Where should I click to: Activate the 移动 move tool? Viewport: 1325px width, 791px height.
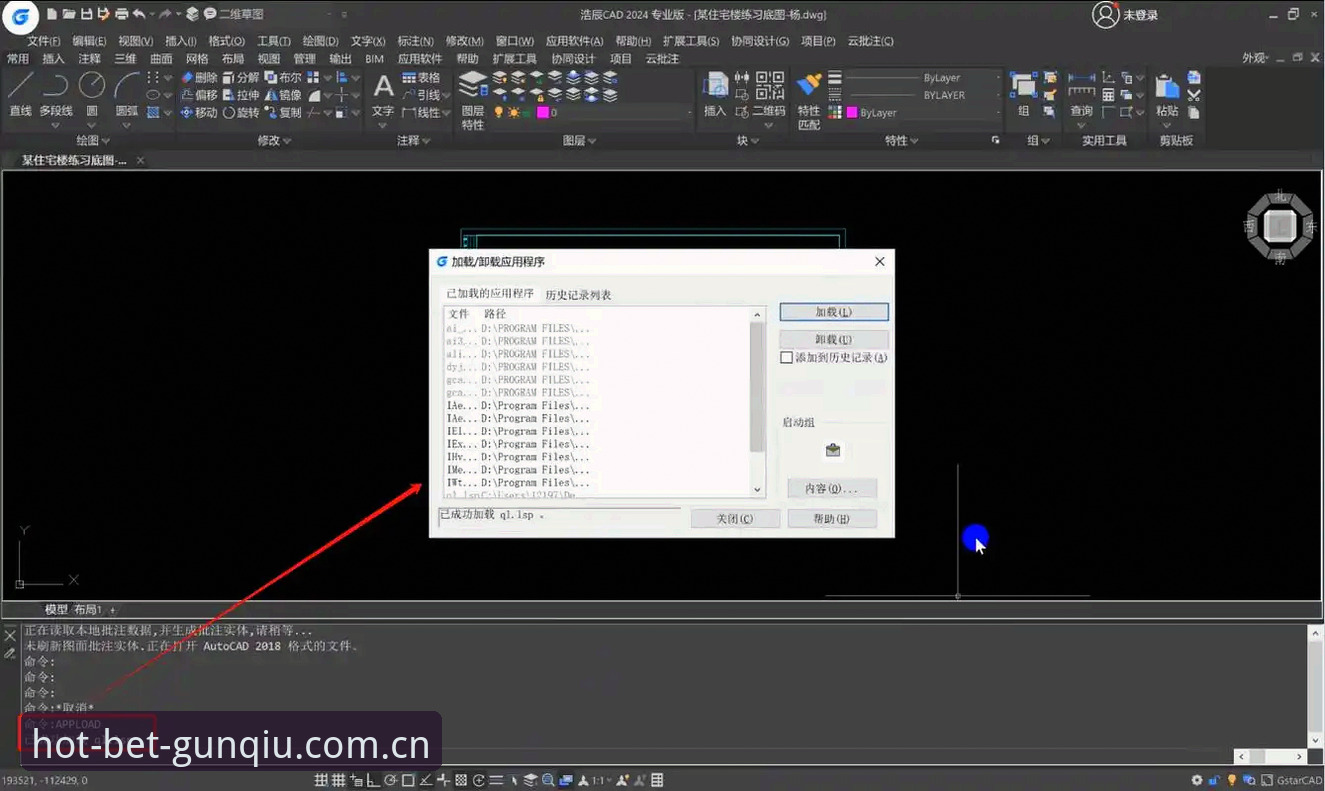point(199,113)
